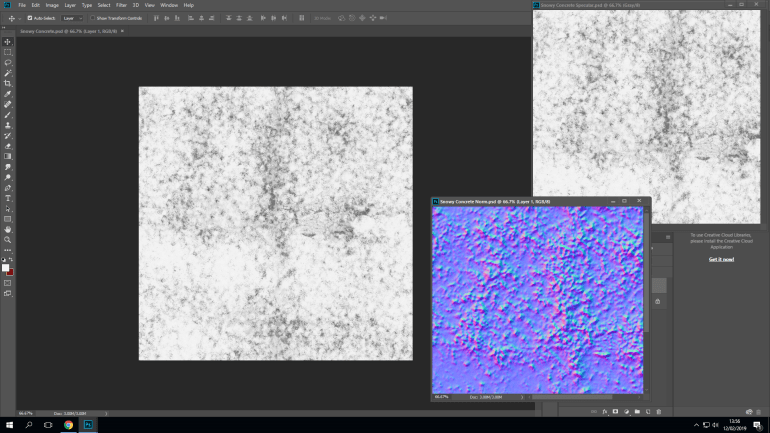The height and width of the screenshot is (433, 770).
Task: Open the Move tool preset picker arrow
Action: 20,18
